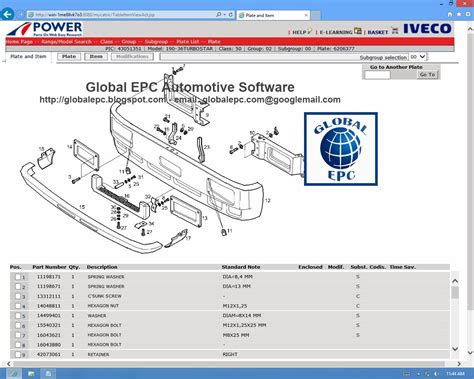Close the 'Plate and Item' browser tab
Viewport: 474px width, 379px height.
[x=306, y=15]
